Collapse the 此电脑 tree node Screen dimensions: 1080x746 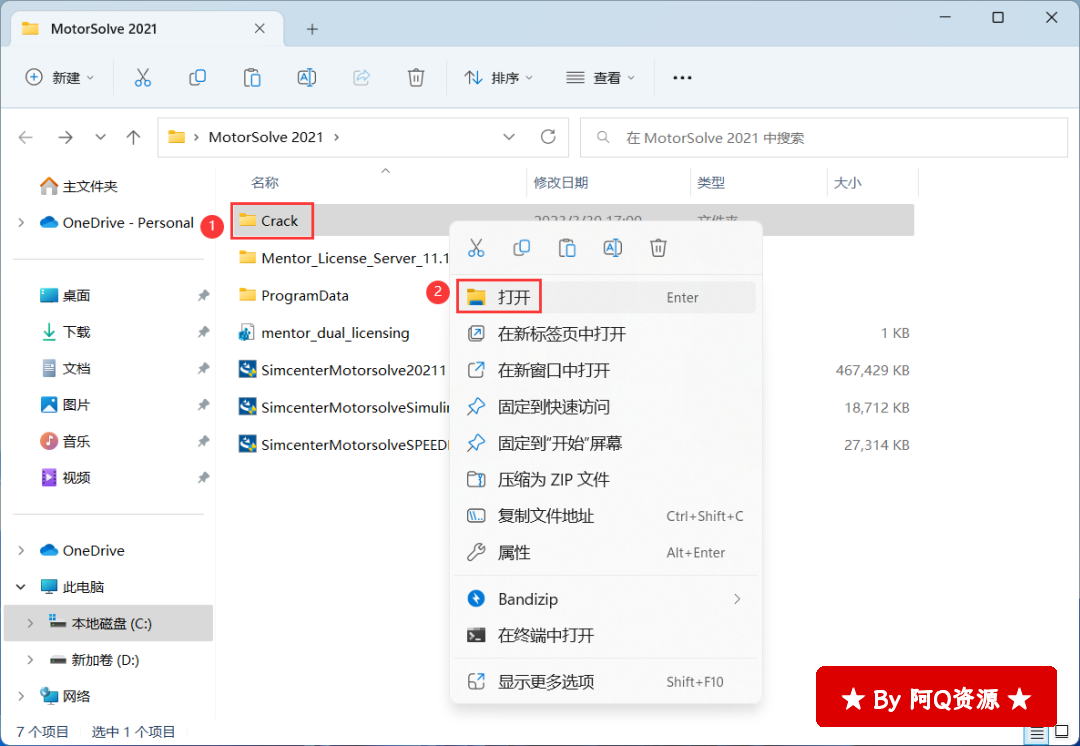(21, 587)
